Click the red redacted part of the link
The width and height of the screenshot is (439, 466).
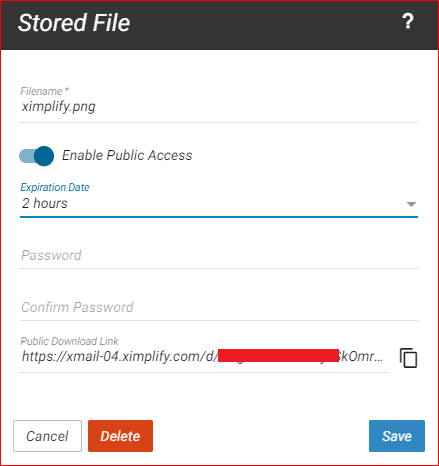(x=278, y=355)
